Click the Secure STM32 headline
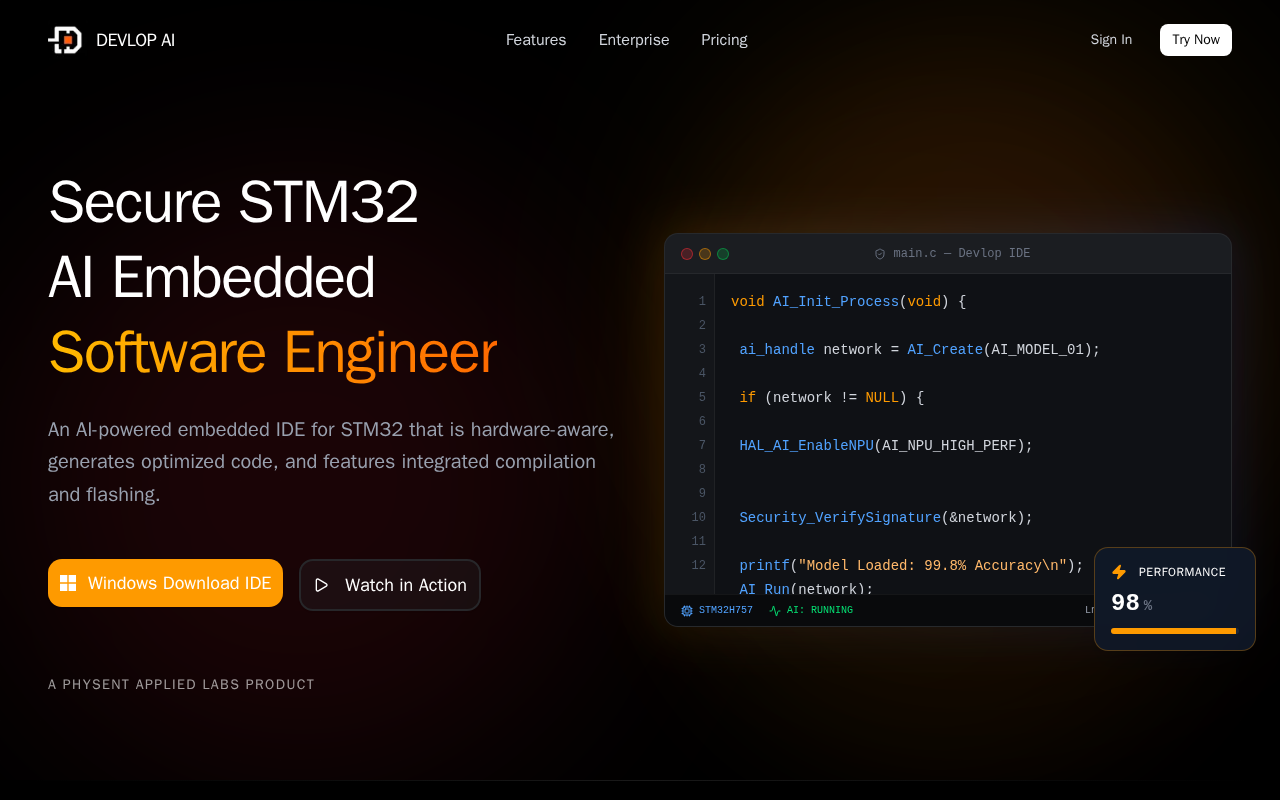This screenshot has width=1280, height=800. (x=234, y=202)
